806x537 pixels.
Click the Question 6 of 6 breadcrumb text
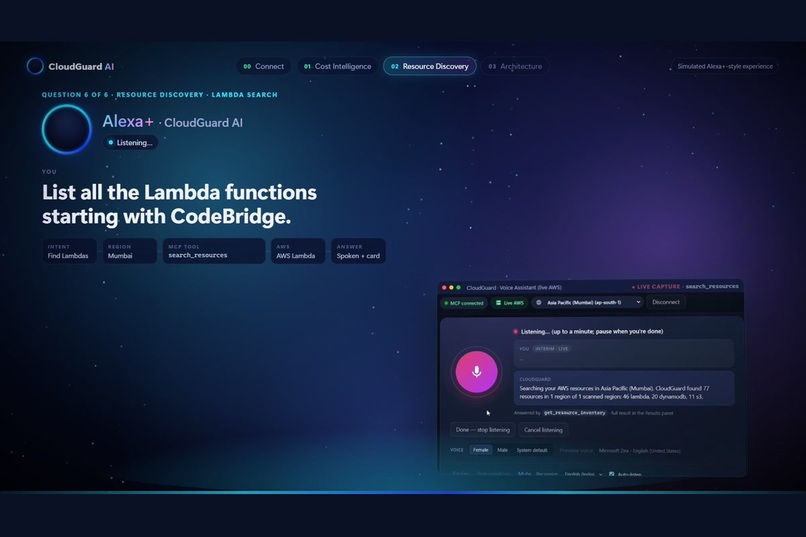tap(159, 95)
